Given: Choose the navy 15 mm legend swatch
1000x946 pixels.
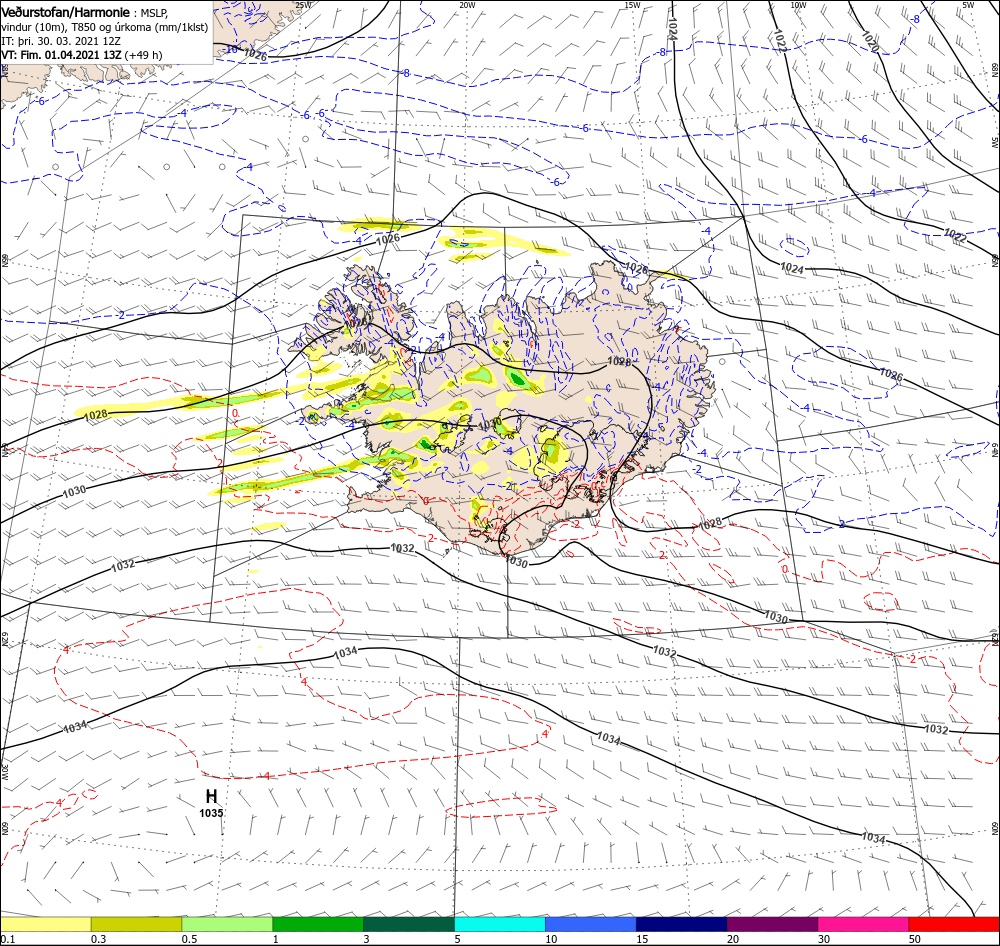Looking at the screenshot, I should (681, 924).
